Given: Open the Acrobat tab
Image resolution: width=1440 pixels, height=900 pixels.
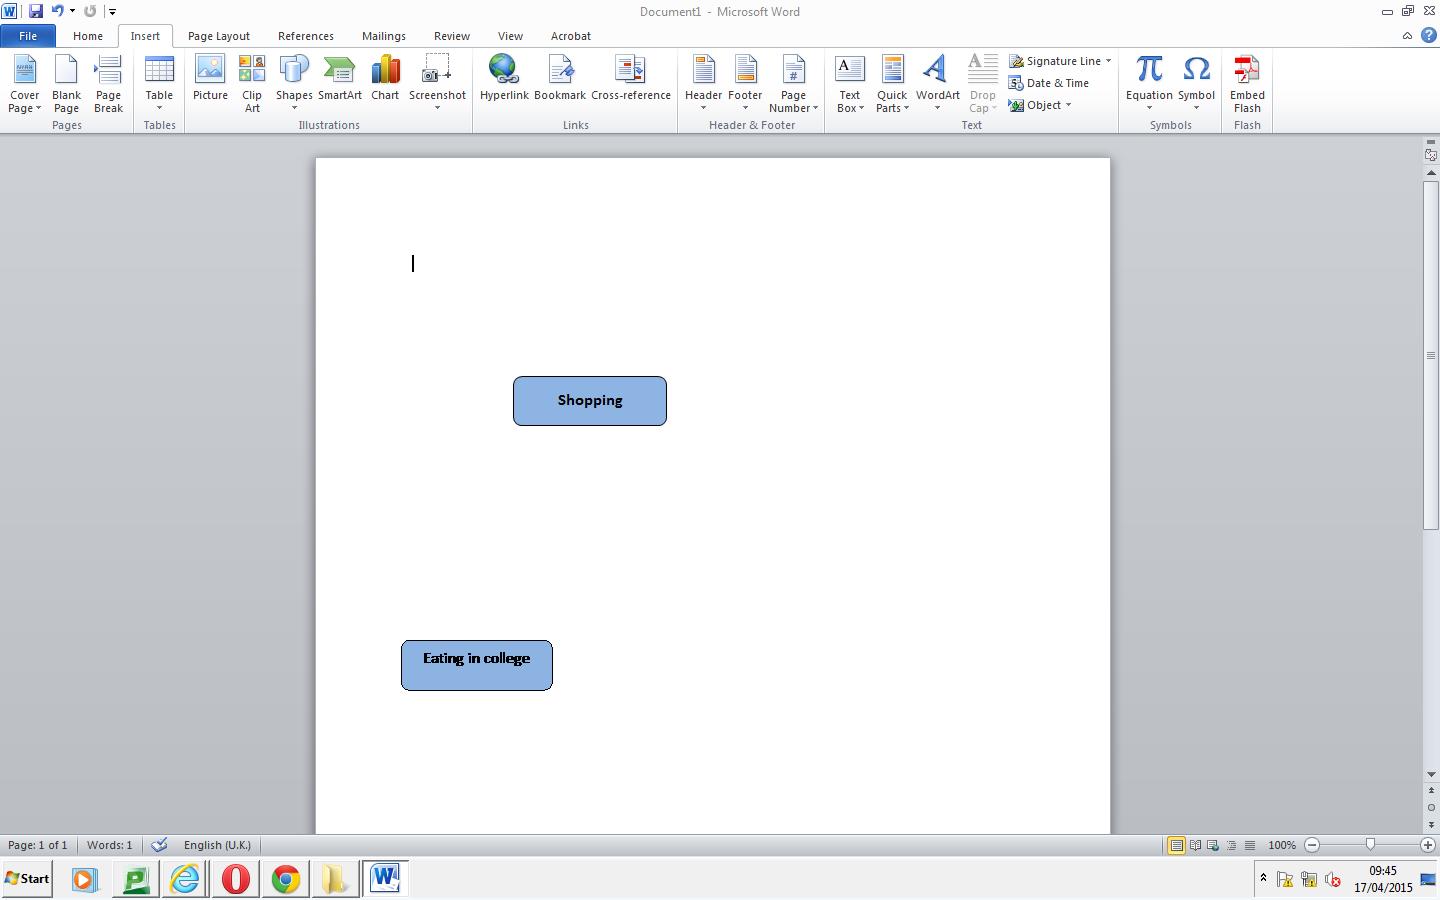Looking at the screenshot, I should point(571,36).
